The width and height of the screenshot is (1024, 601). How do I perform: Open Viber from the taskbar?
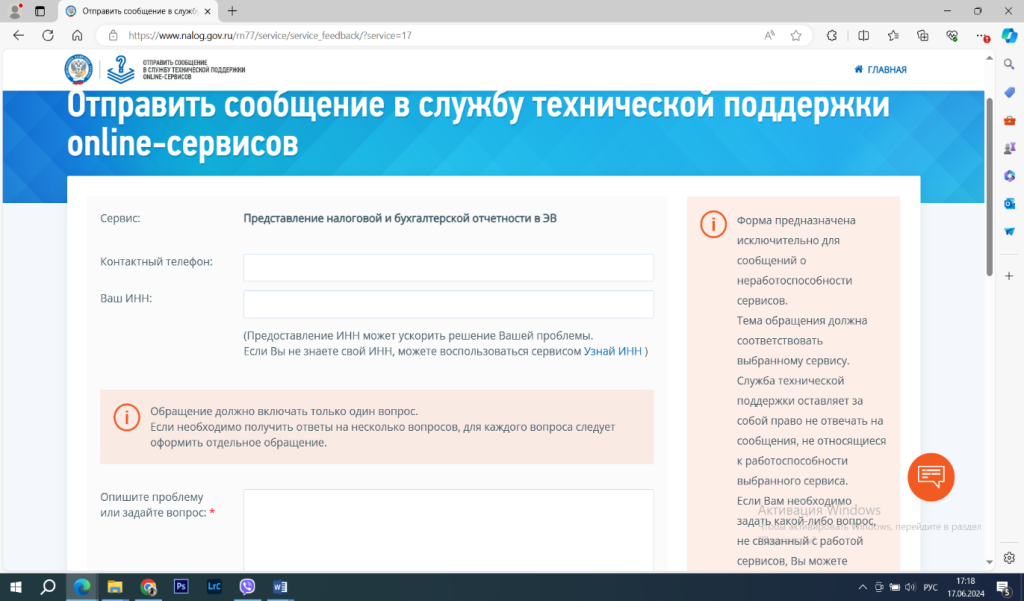click(x=247, y=587)
